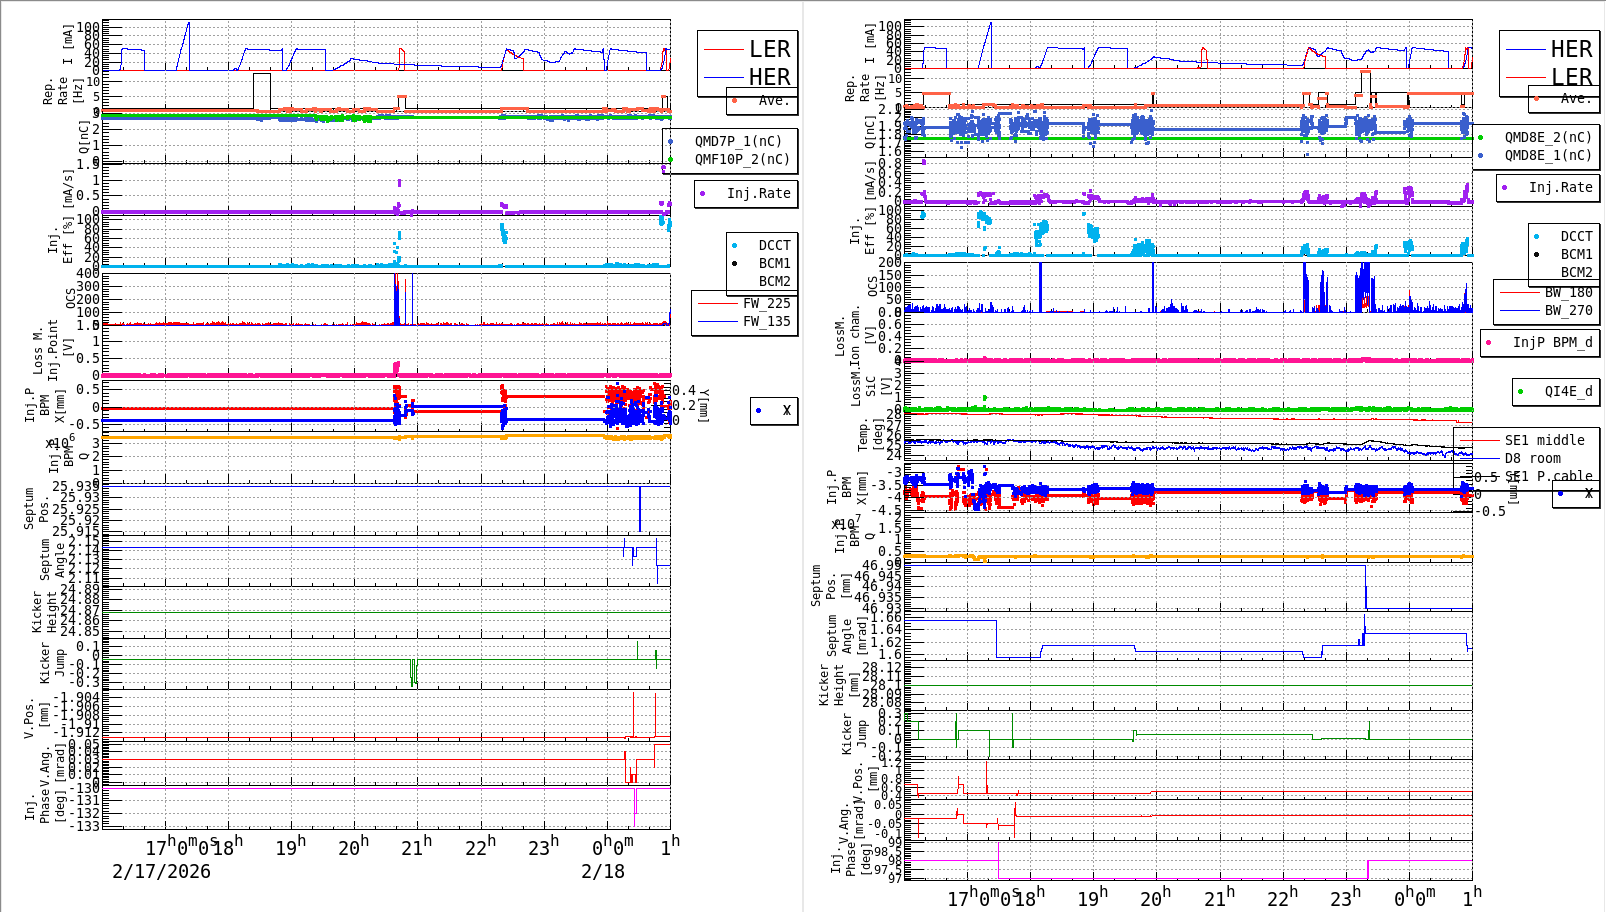Viewport: 1606px width, 912px height.
Task: Click the 19h time tick on the left plot
Action: tap(290, 846)
